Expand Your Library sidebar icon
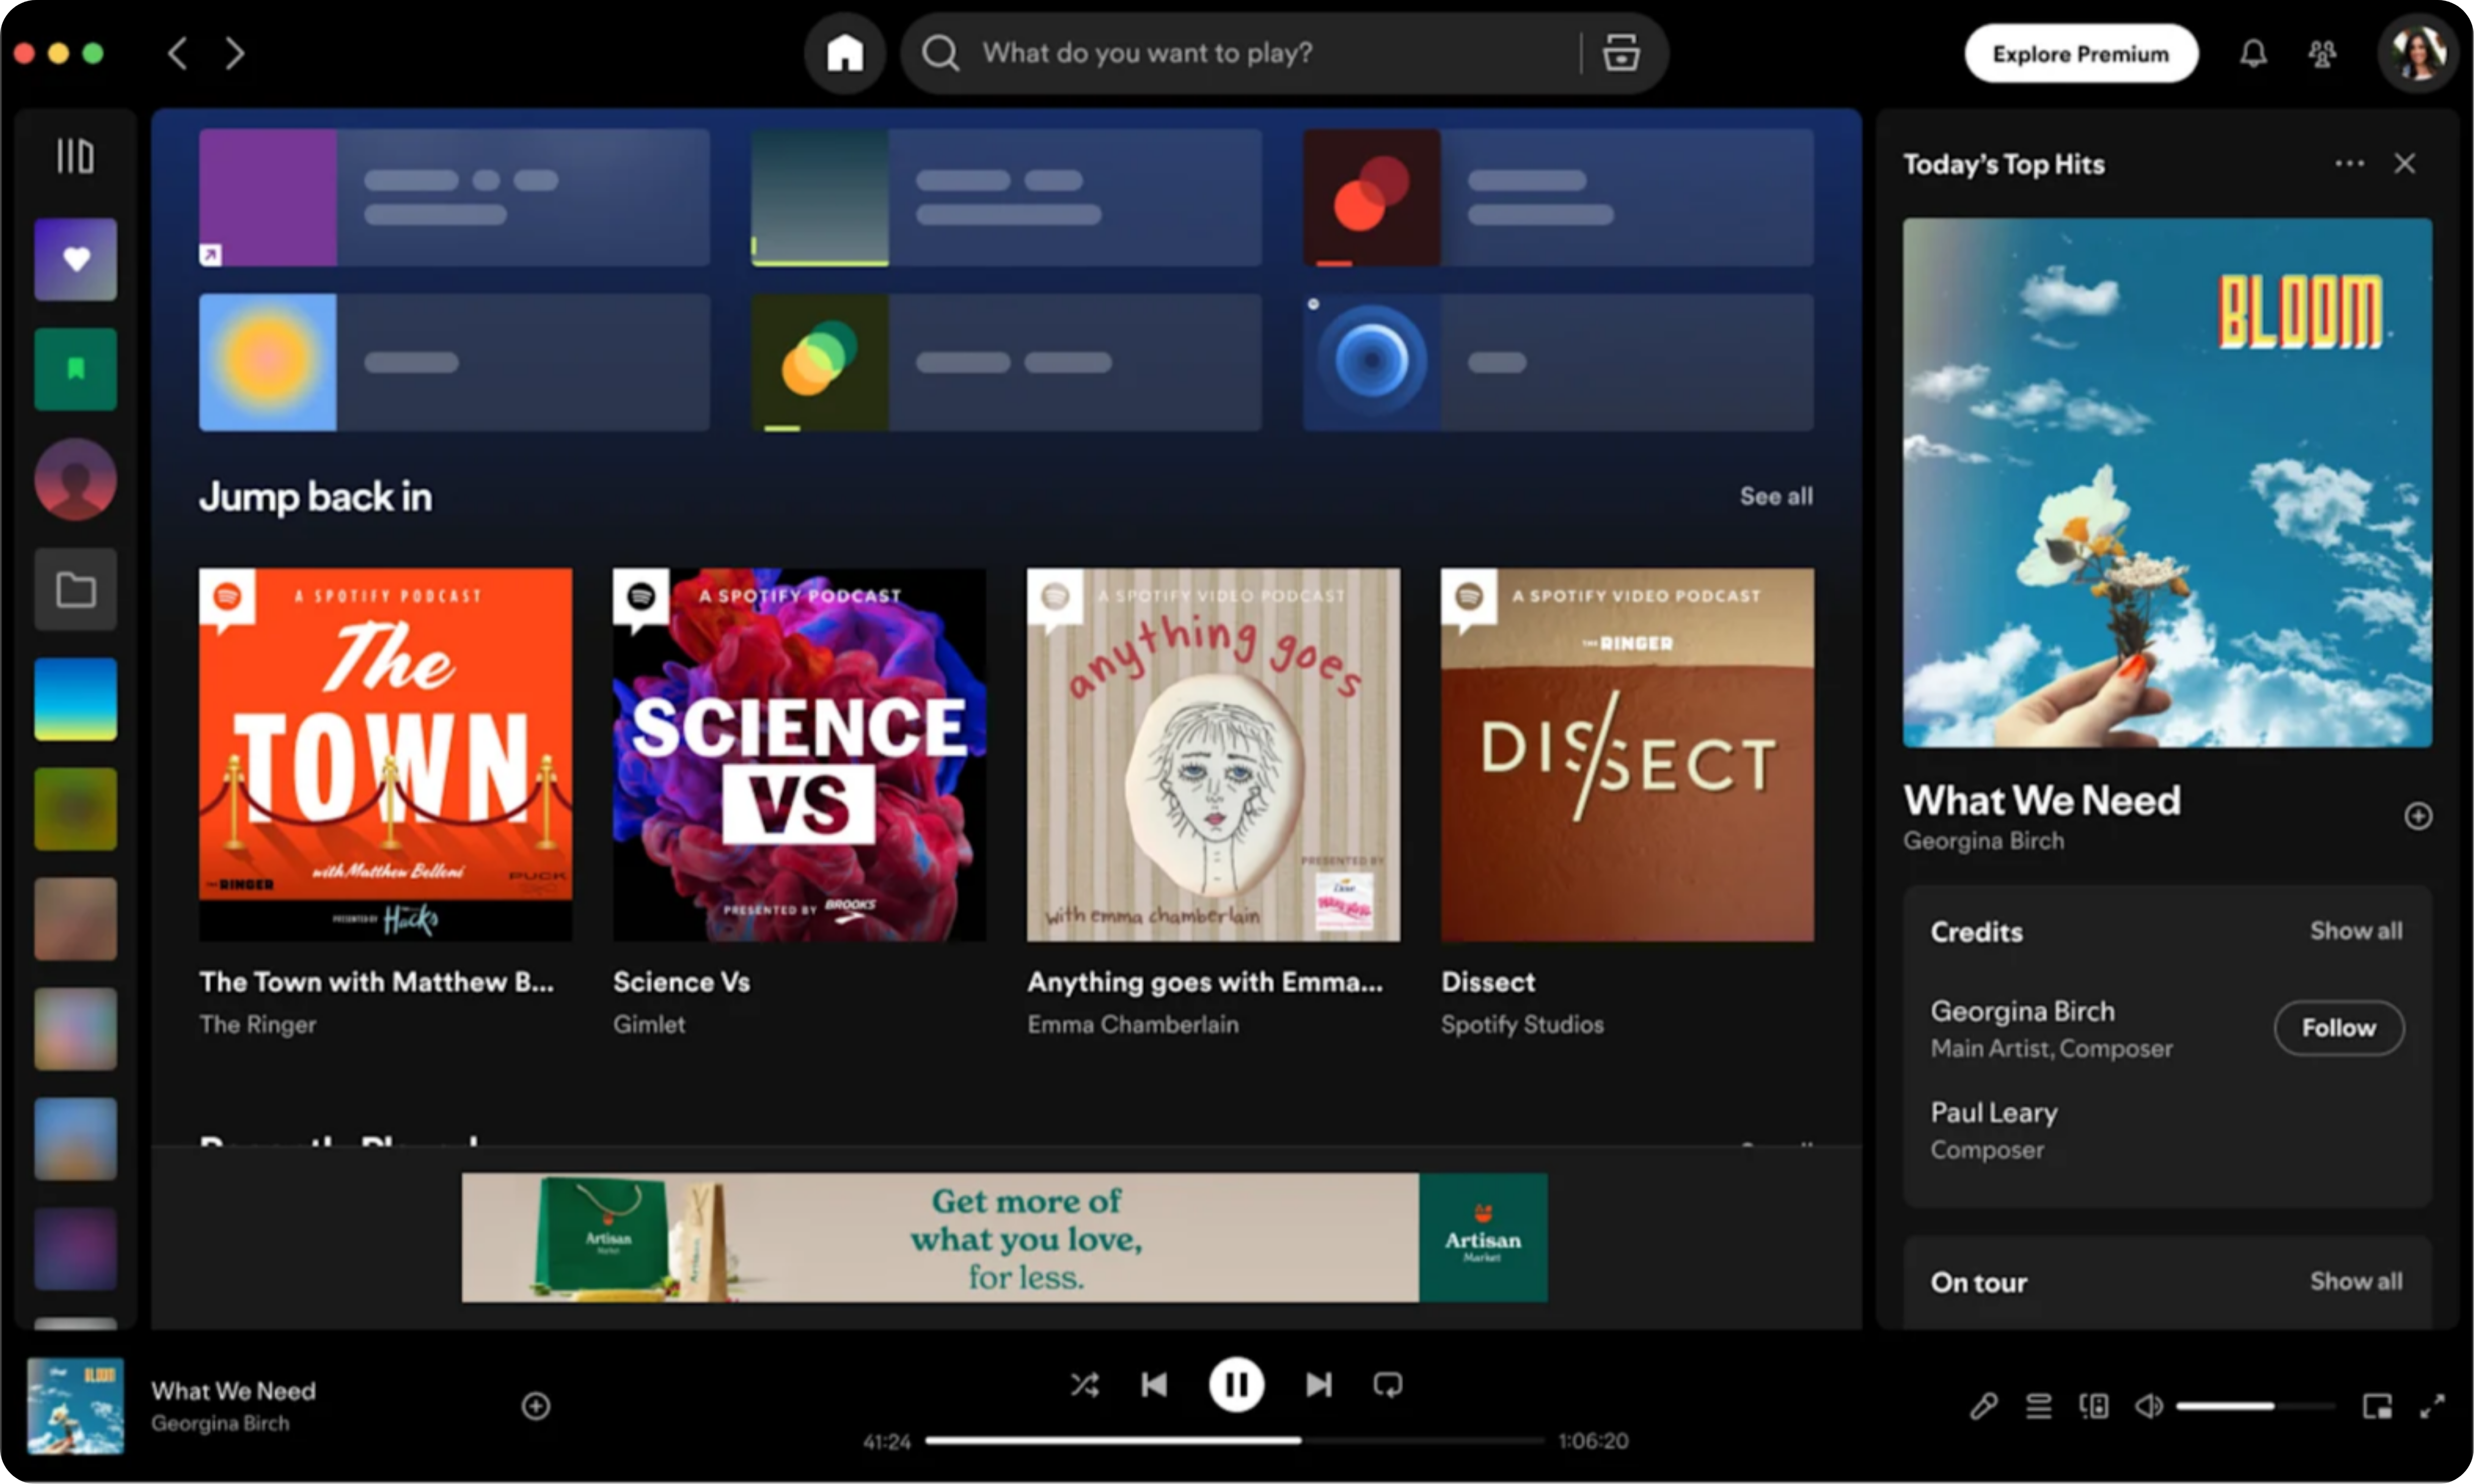 point(75,156)
